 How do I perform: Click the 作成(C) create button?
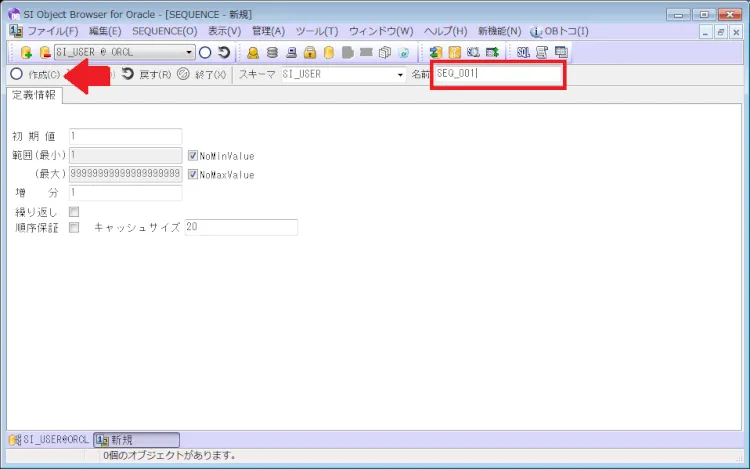pyautogui.click(x=36, y=75)
